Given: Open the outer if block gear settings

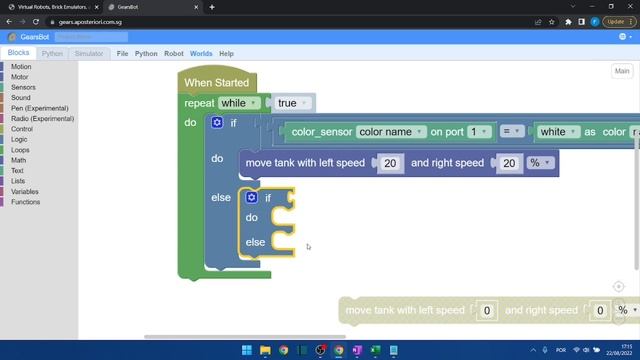Looking at the screenshot, I should (217, 122).
